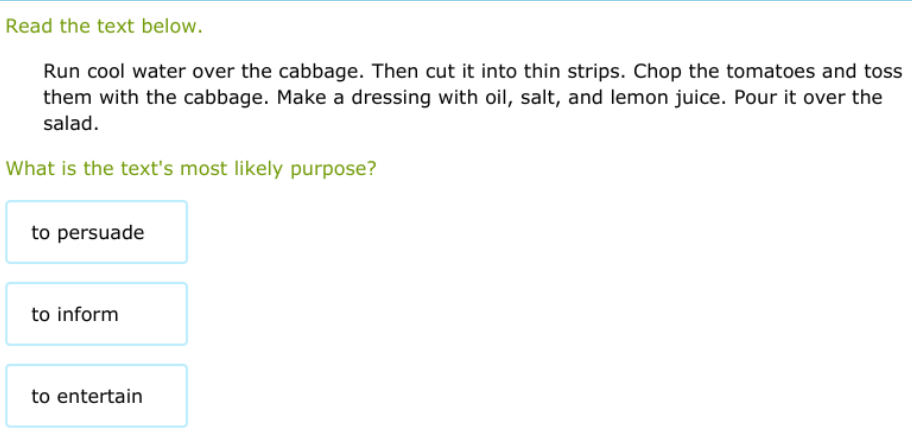Click the word "salad." ending the passage
This screenshot has width=912, height=431.
(71, 124)
